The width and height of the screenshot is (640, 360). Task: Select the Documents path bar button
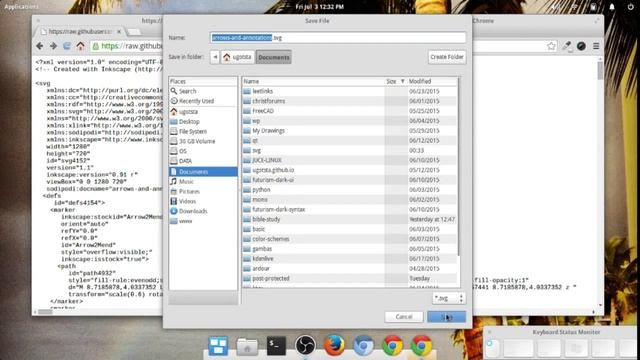click(273, 57)
